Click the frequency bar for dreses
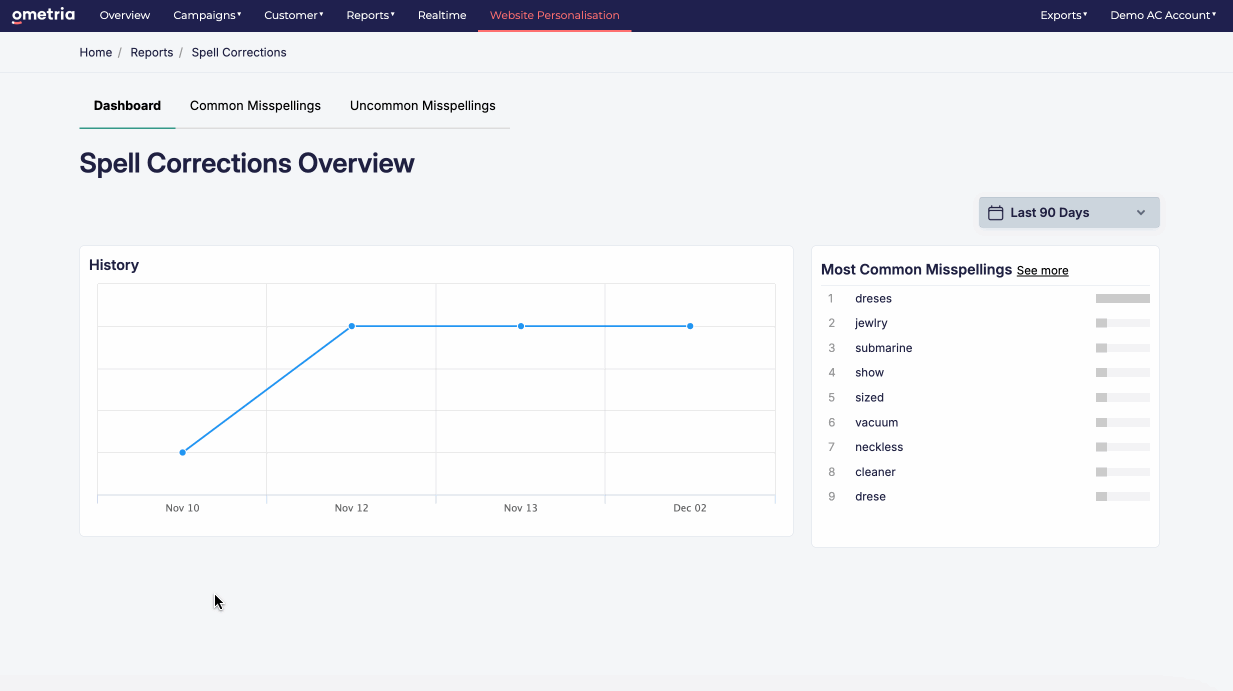 [1122, 299]
